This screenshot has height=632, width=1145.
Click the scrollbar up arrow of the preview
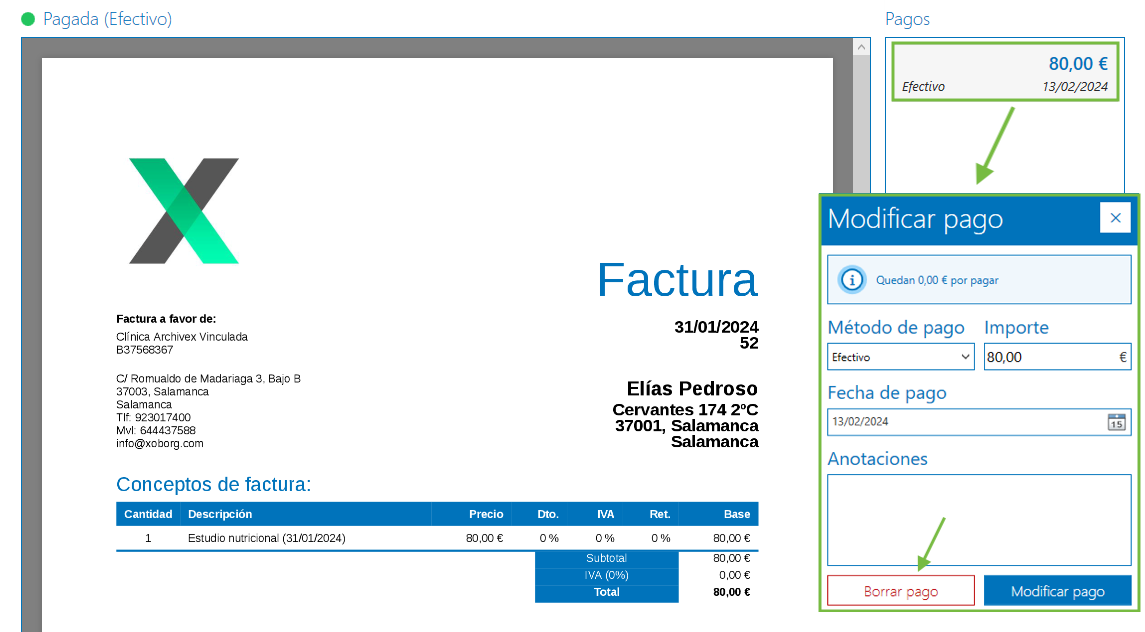click(859, 45)
